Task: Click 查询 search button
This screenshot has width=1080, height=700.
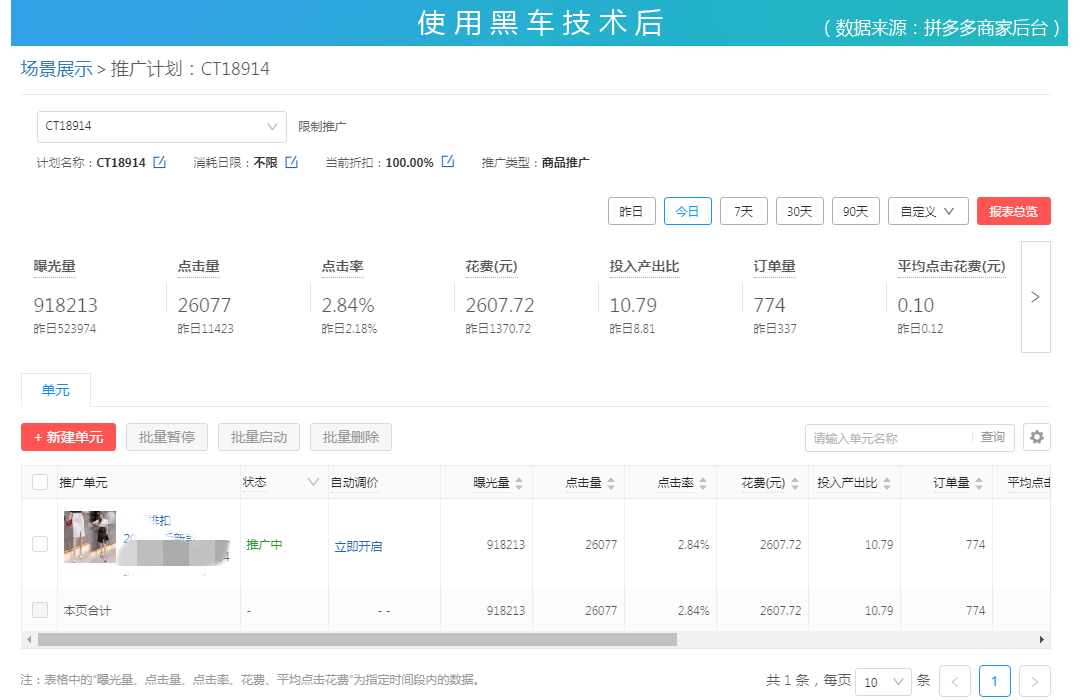Action: [993, 437]
